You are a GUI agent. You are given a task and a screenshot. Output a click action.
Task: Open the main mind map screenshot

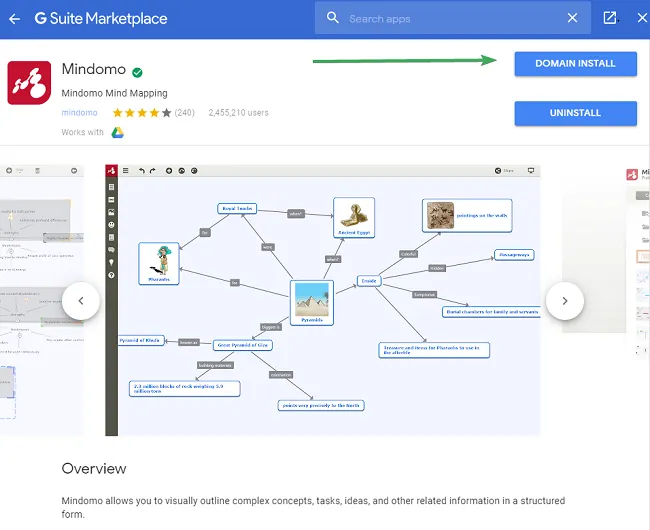pyautogui.click(x=323, y=300)
